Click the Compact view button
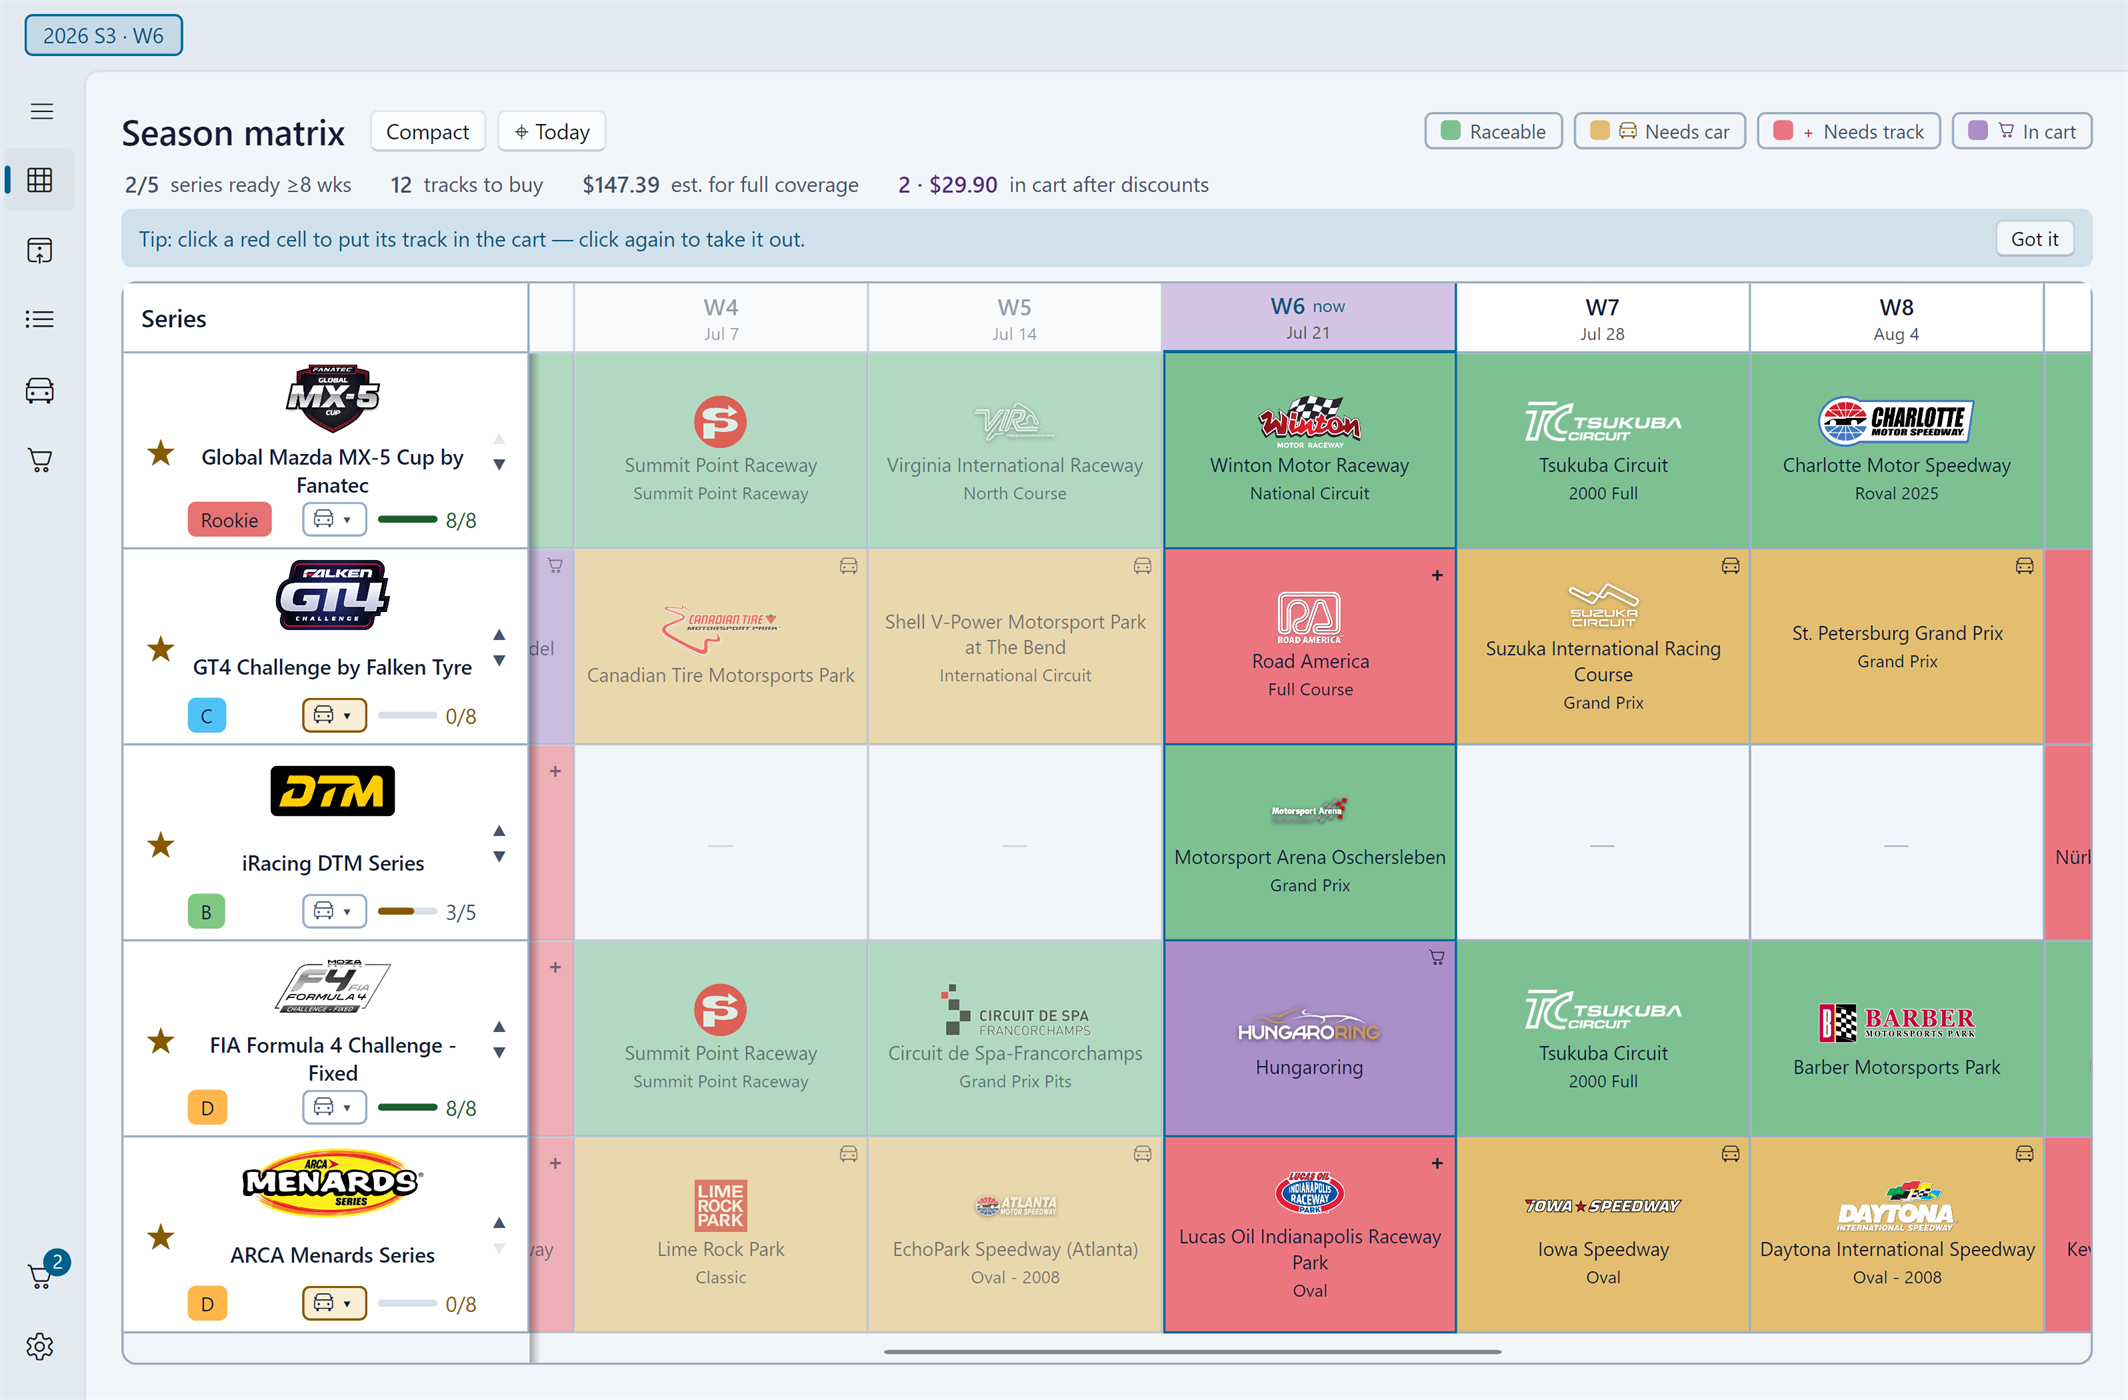Image resolution: width=2128 pixels, height=1400 pixels. 427,131
